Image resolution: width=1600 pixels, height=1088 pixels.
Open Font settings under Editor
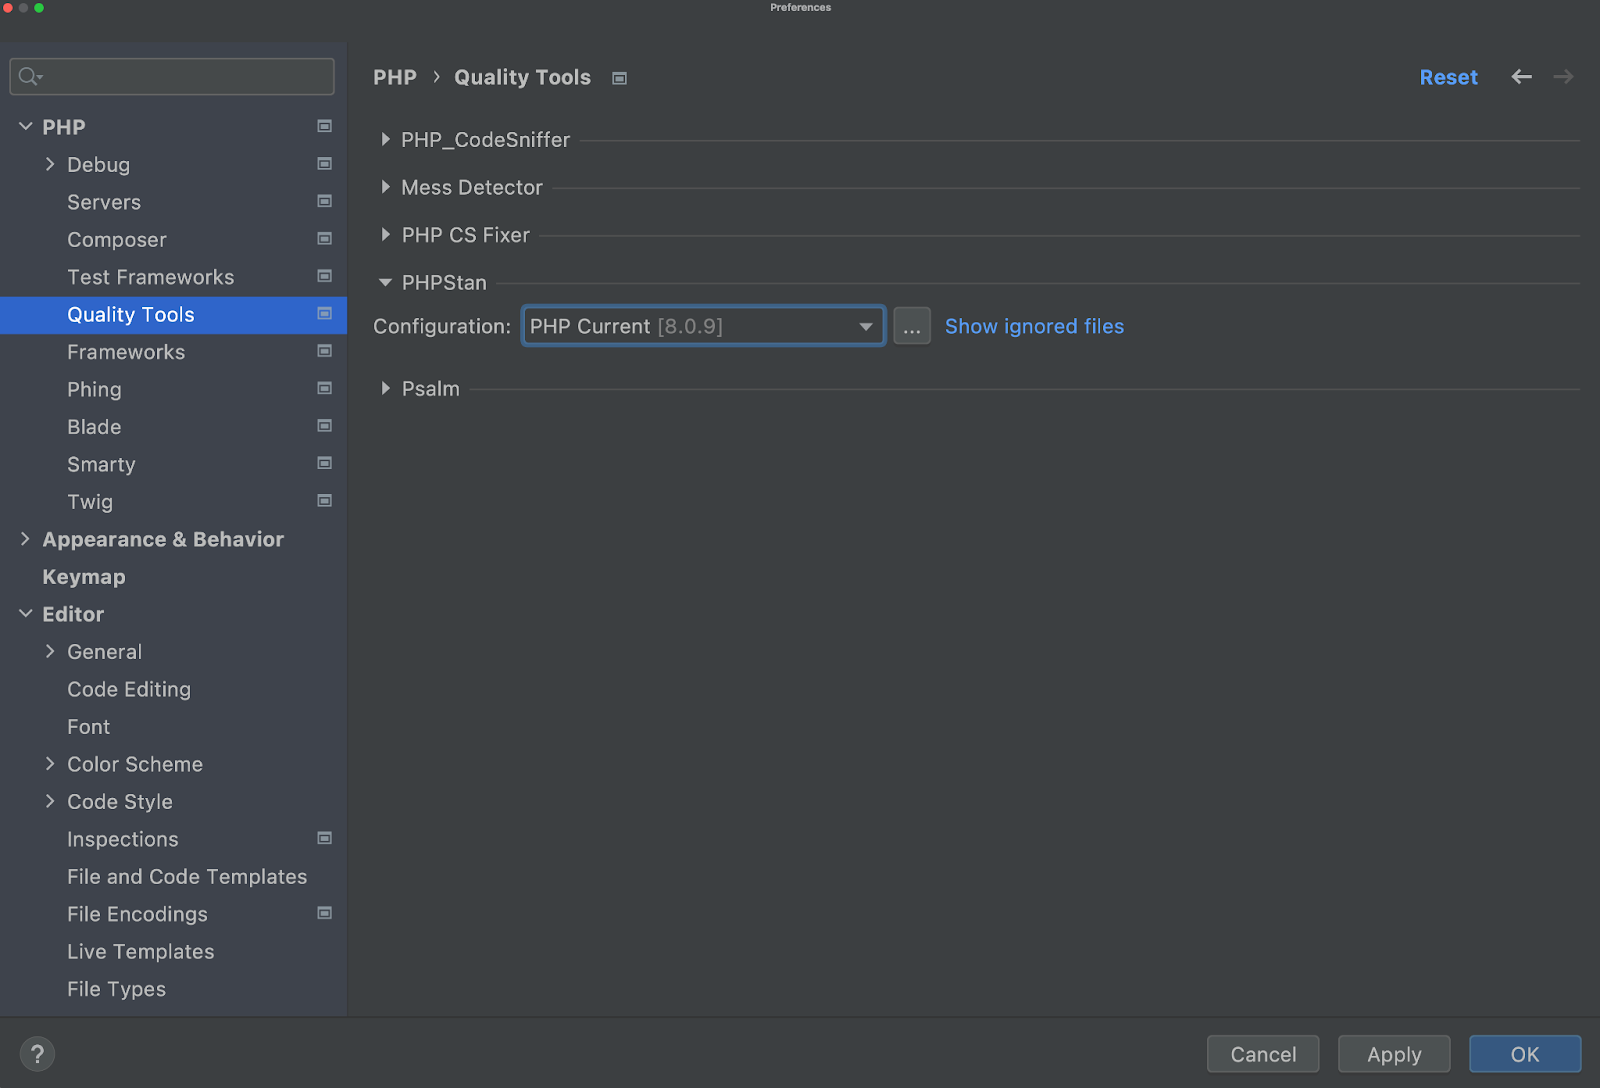[89, 727]
